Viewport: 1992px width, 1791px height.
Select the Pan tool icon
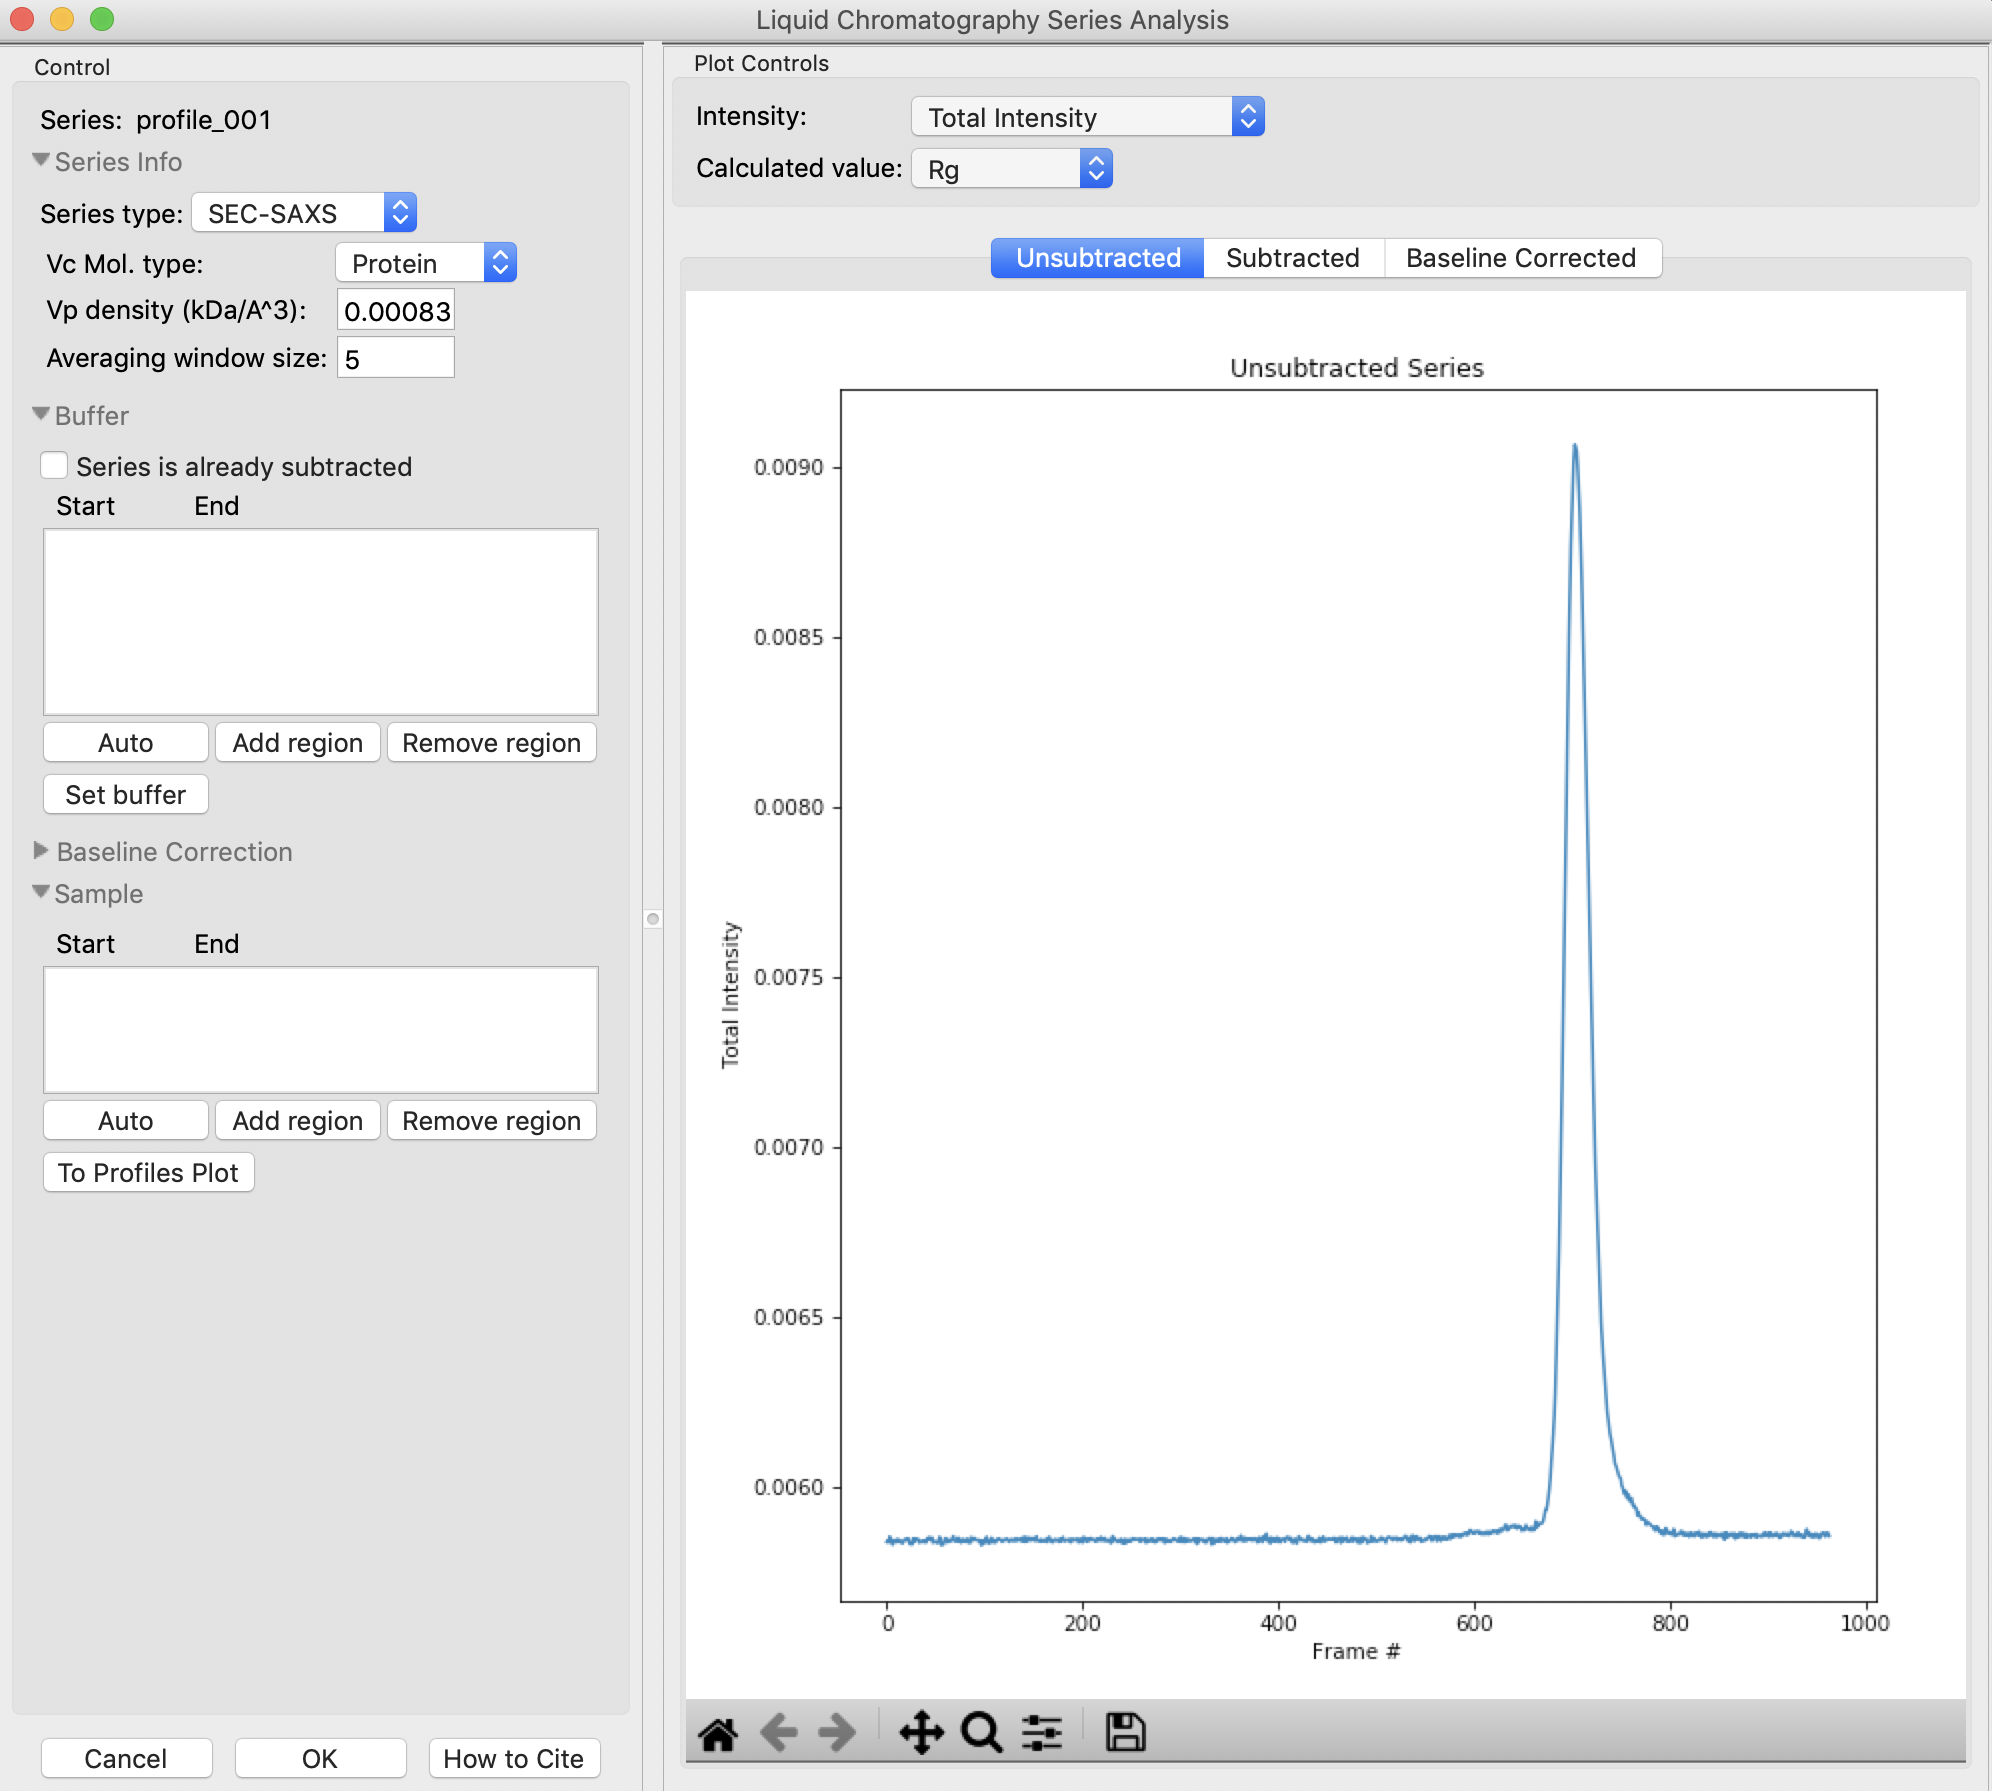tap(921, 1733)
